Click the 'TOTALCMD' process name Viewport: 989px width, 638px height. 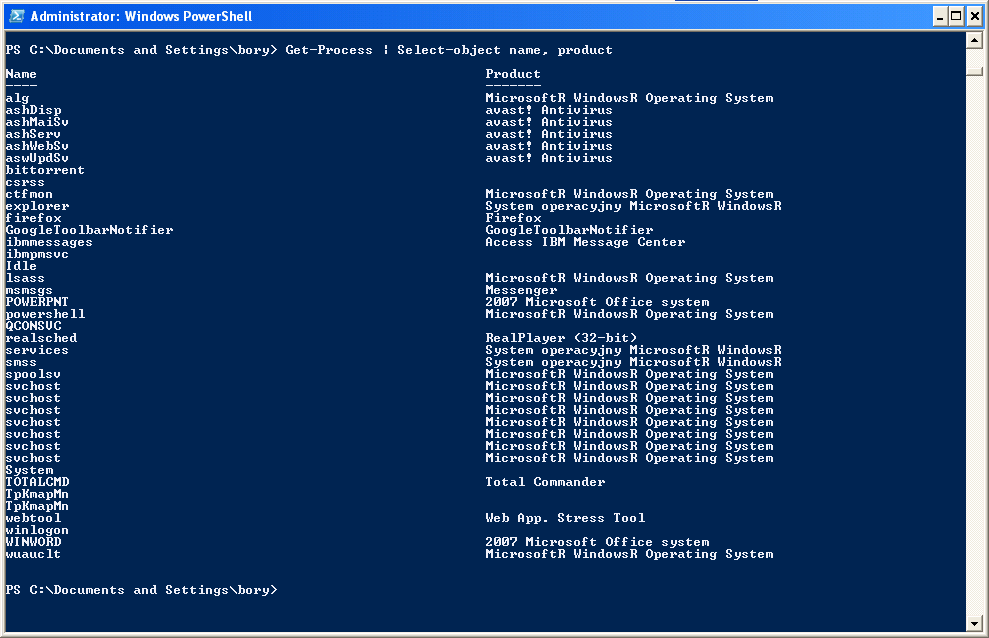click(37, 482)
